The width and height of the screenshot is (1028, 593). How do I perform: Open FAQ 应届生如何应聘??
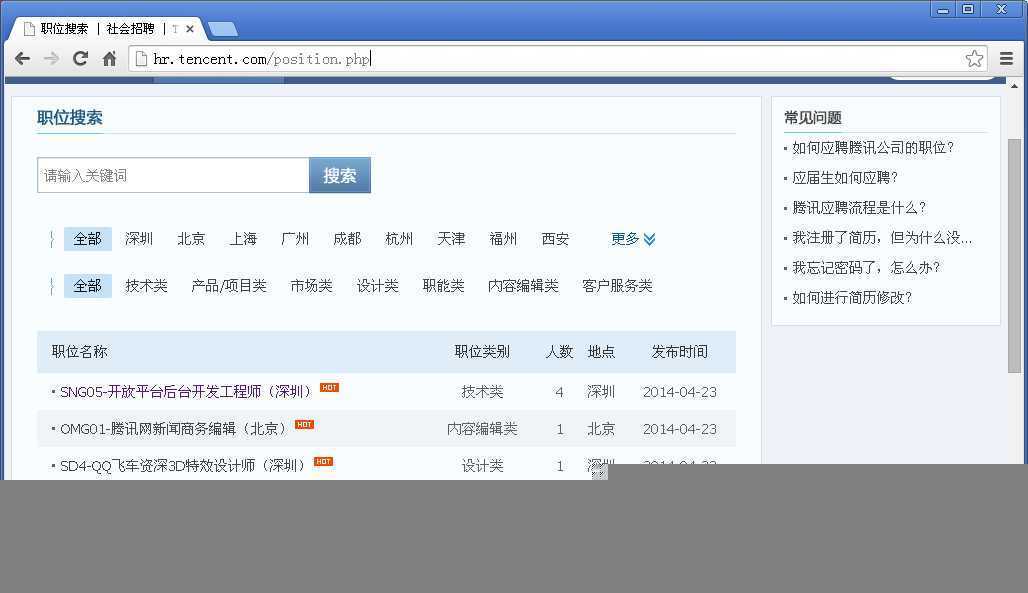point(844,178)
